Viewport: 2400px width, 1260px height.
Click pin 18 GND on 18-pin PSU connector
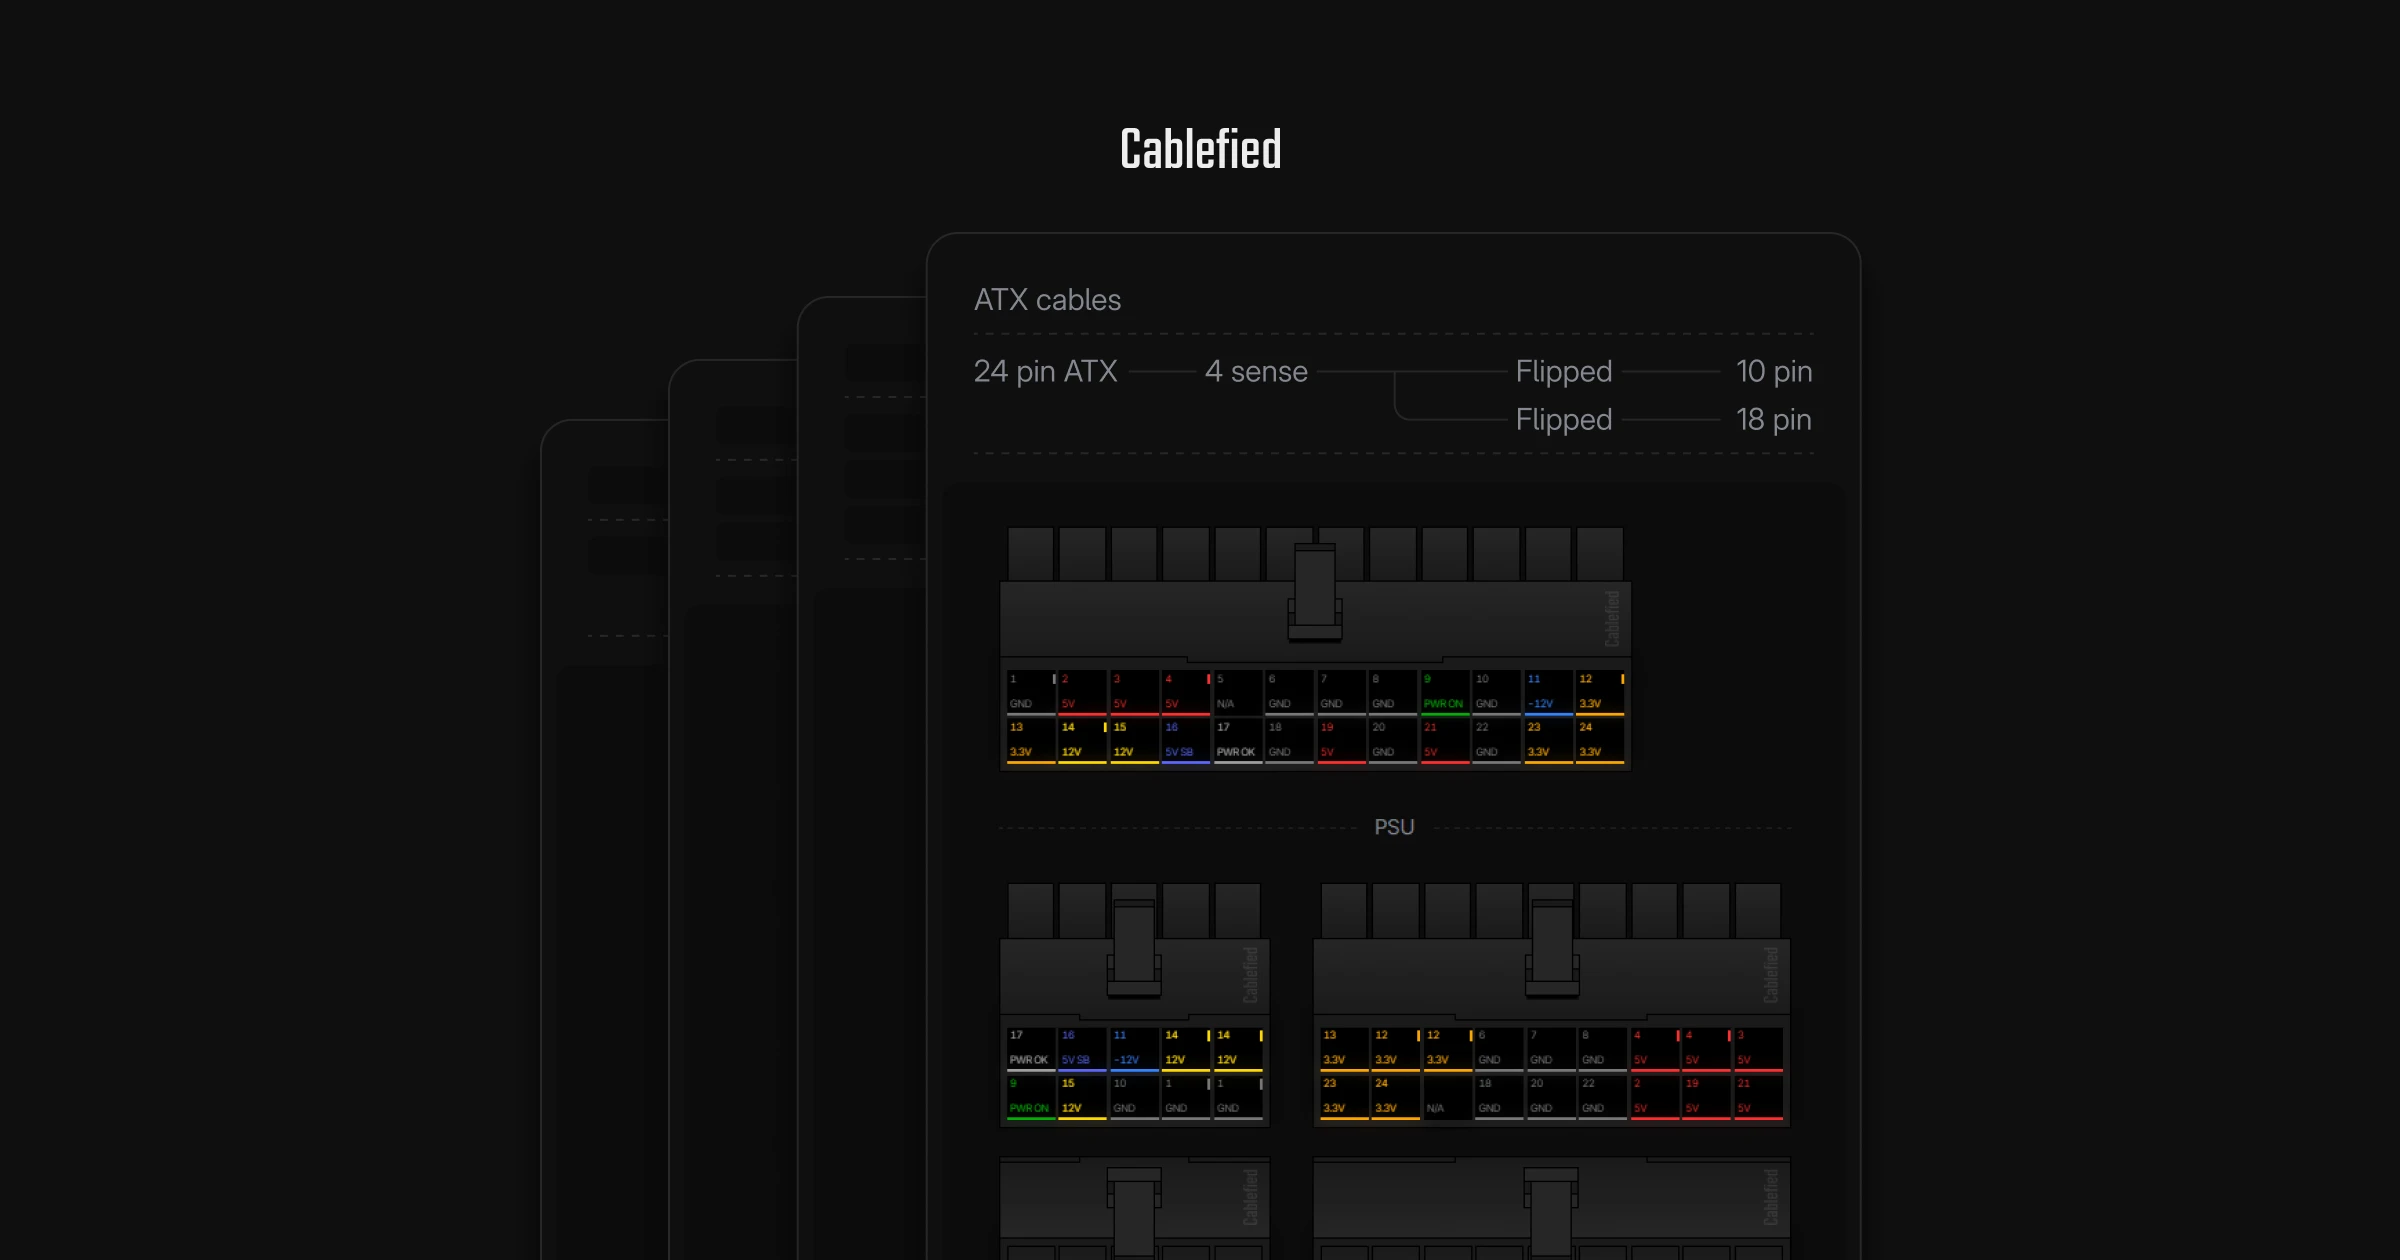[1500, 1097]
